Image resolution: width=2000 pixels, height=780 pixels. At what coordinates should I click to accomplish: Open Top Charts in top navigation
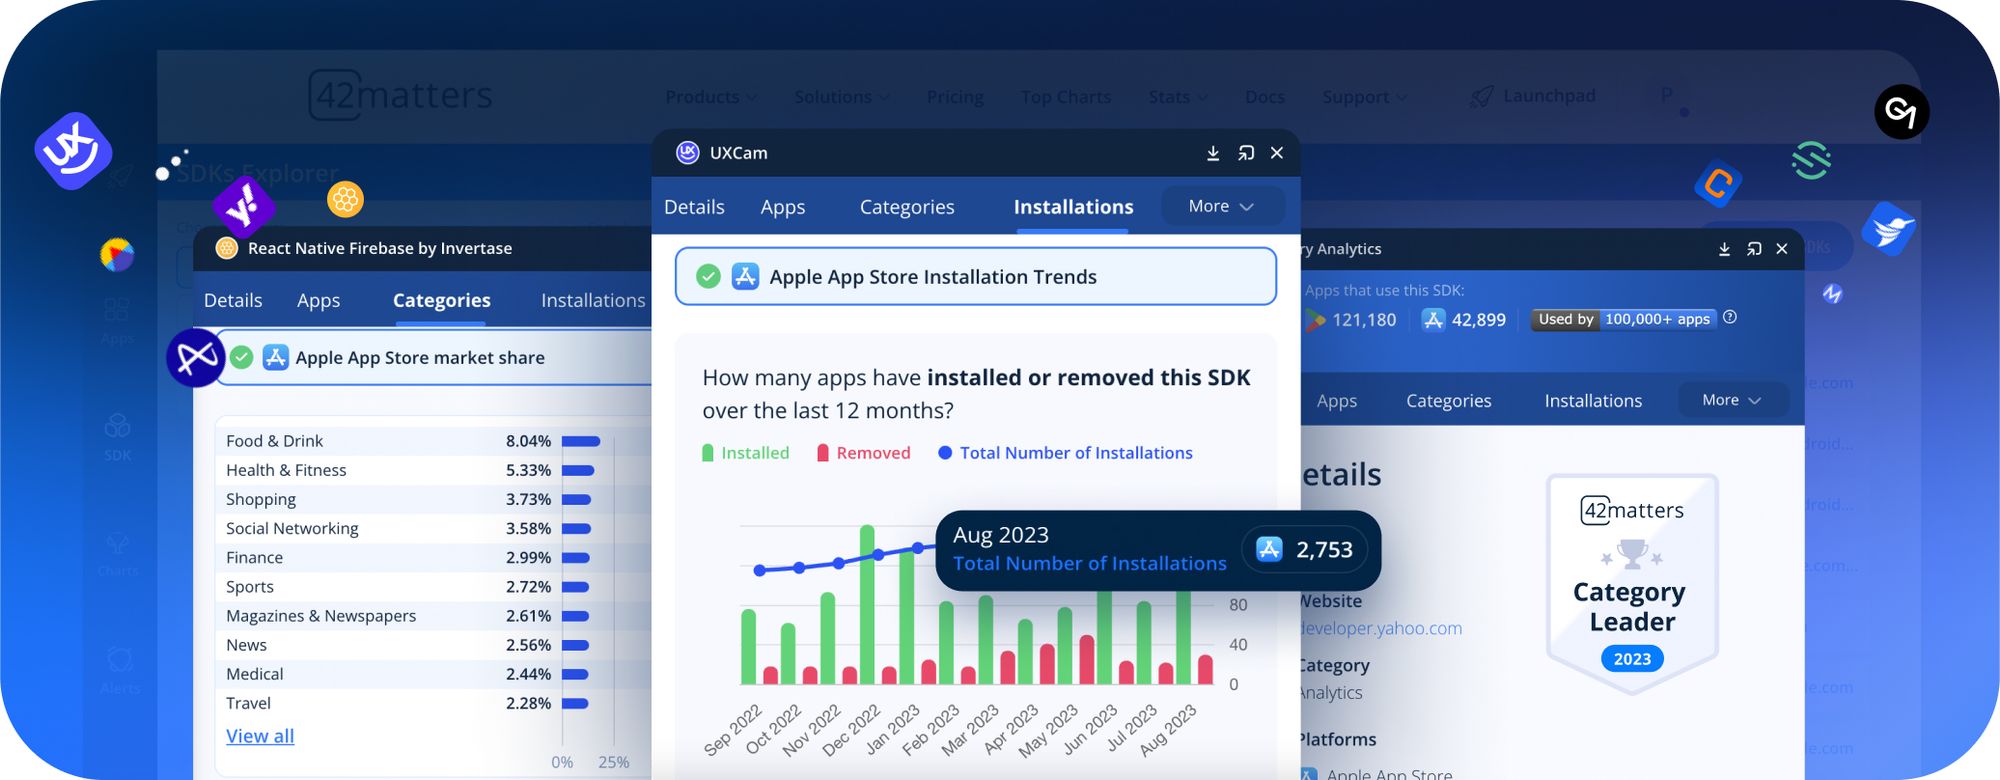[1066, 97]
